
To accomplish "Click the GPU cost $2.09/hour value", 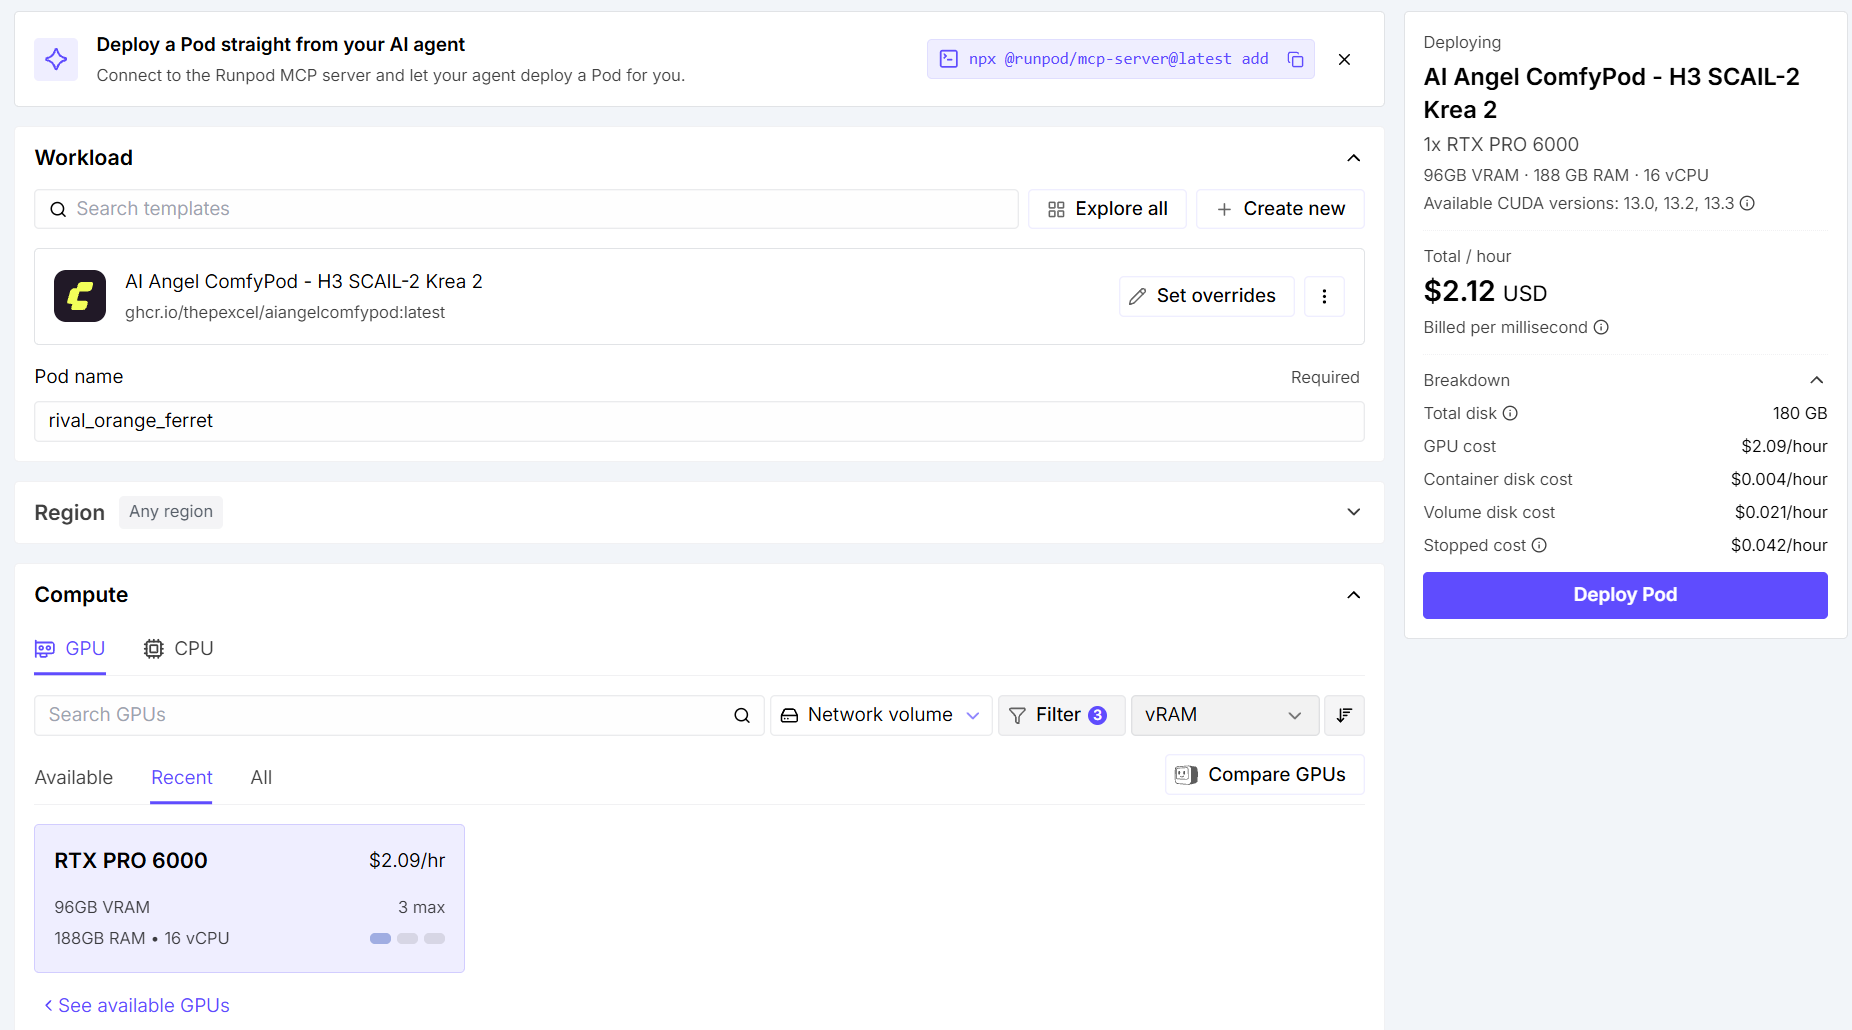I will (1784, 446).
